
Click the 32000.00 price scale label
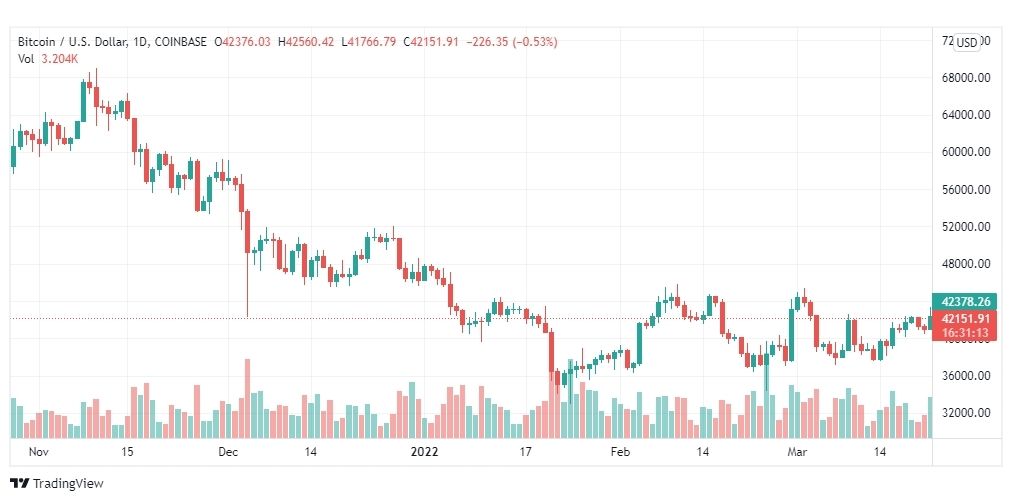coord(965,413)
